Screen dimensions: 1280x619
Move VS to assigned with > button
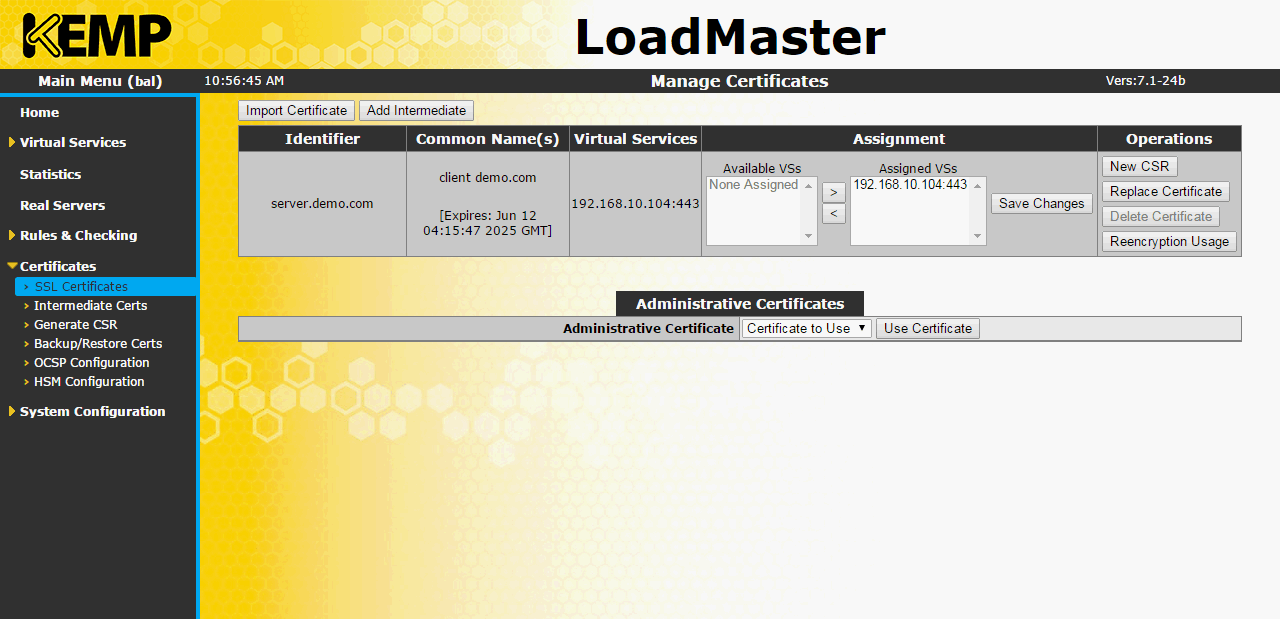click(x=834, y=192)
